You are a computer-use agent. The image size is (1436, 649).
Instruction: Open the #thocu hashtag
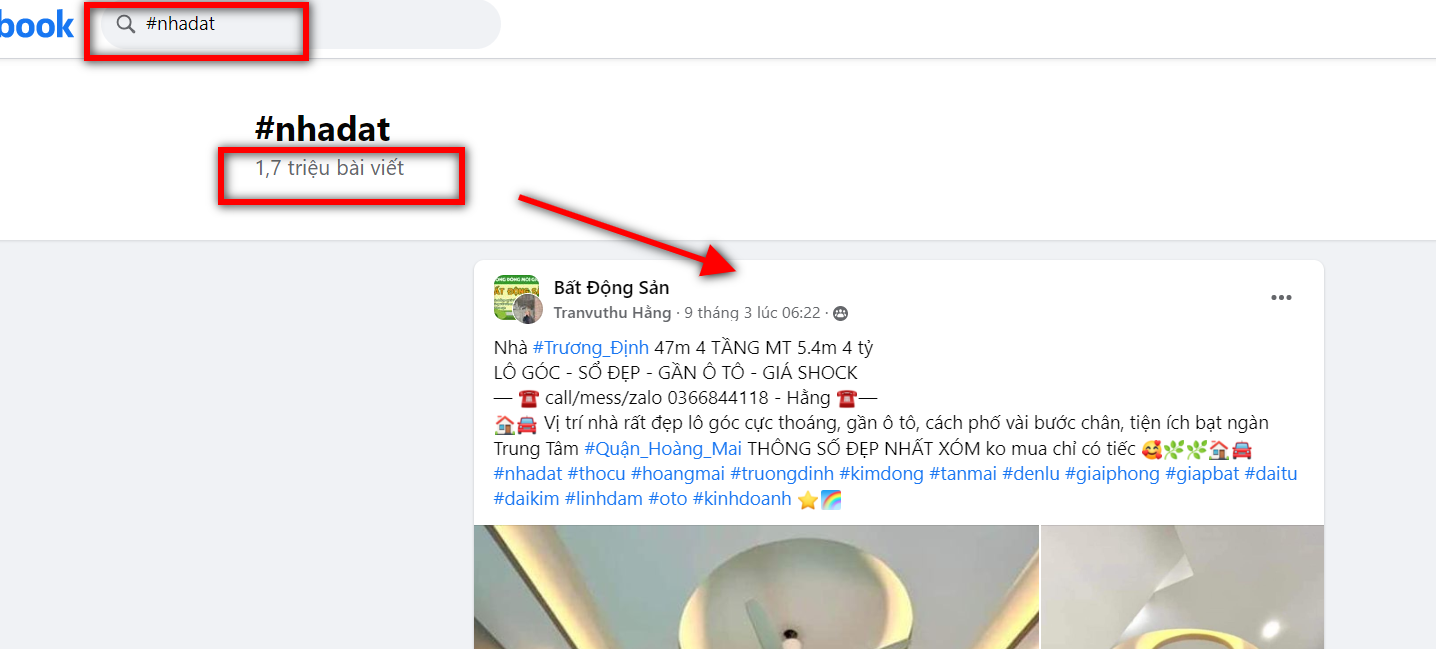coord(596,473)
